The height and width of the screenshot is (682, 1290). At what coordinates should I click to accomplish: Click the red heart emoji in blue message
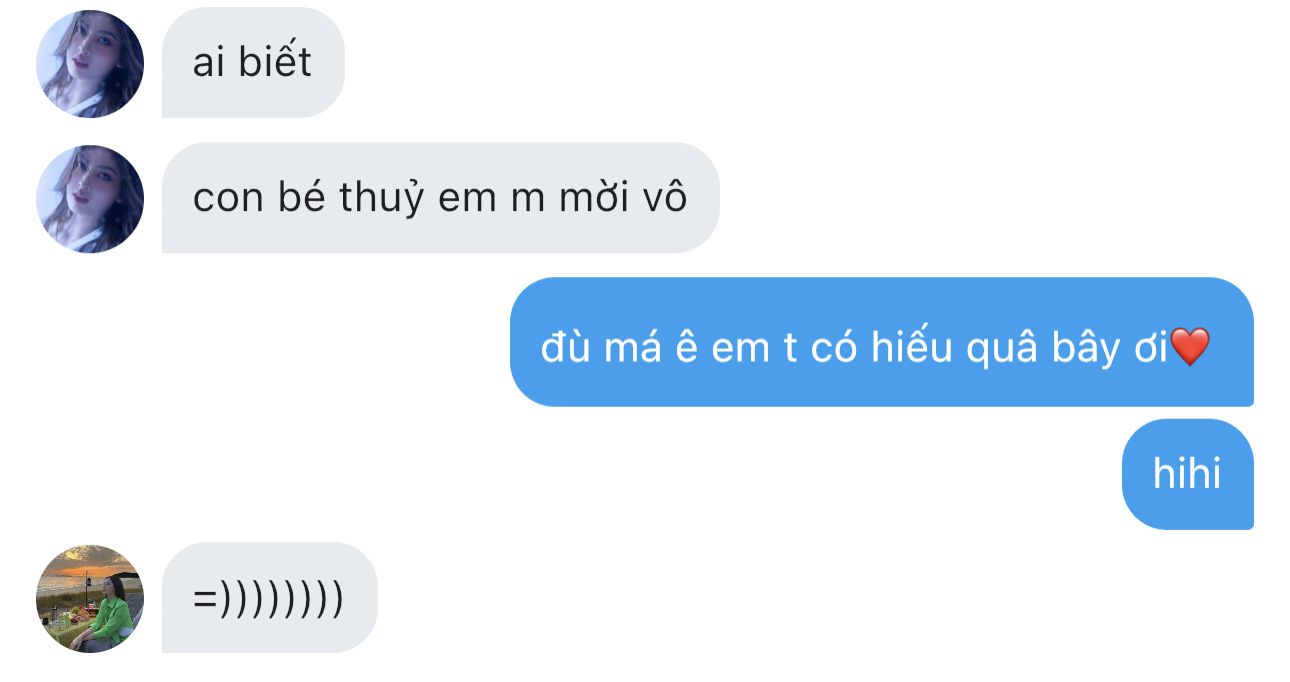[x=1190, y=346]
